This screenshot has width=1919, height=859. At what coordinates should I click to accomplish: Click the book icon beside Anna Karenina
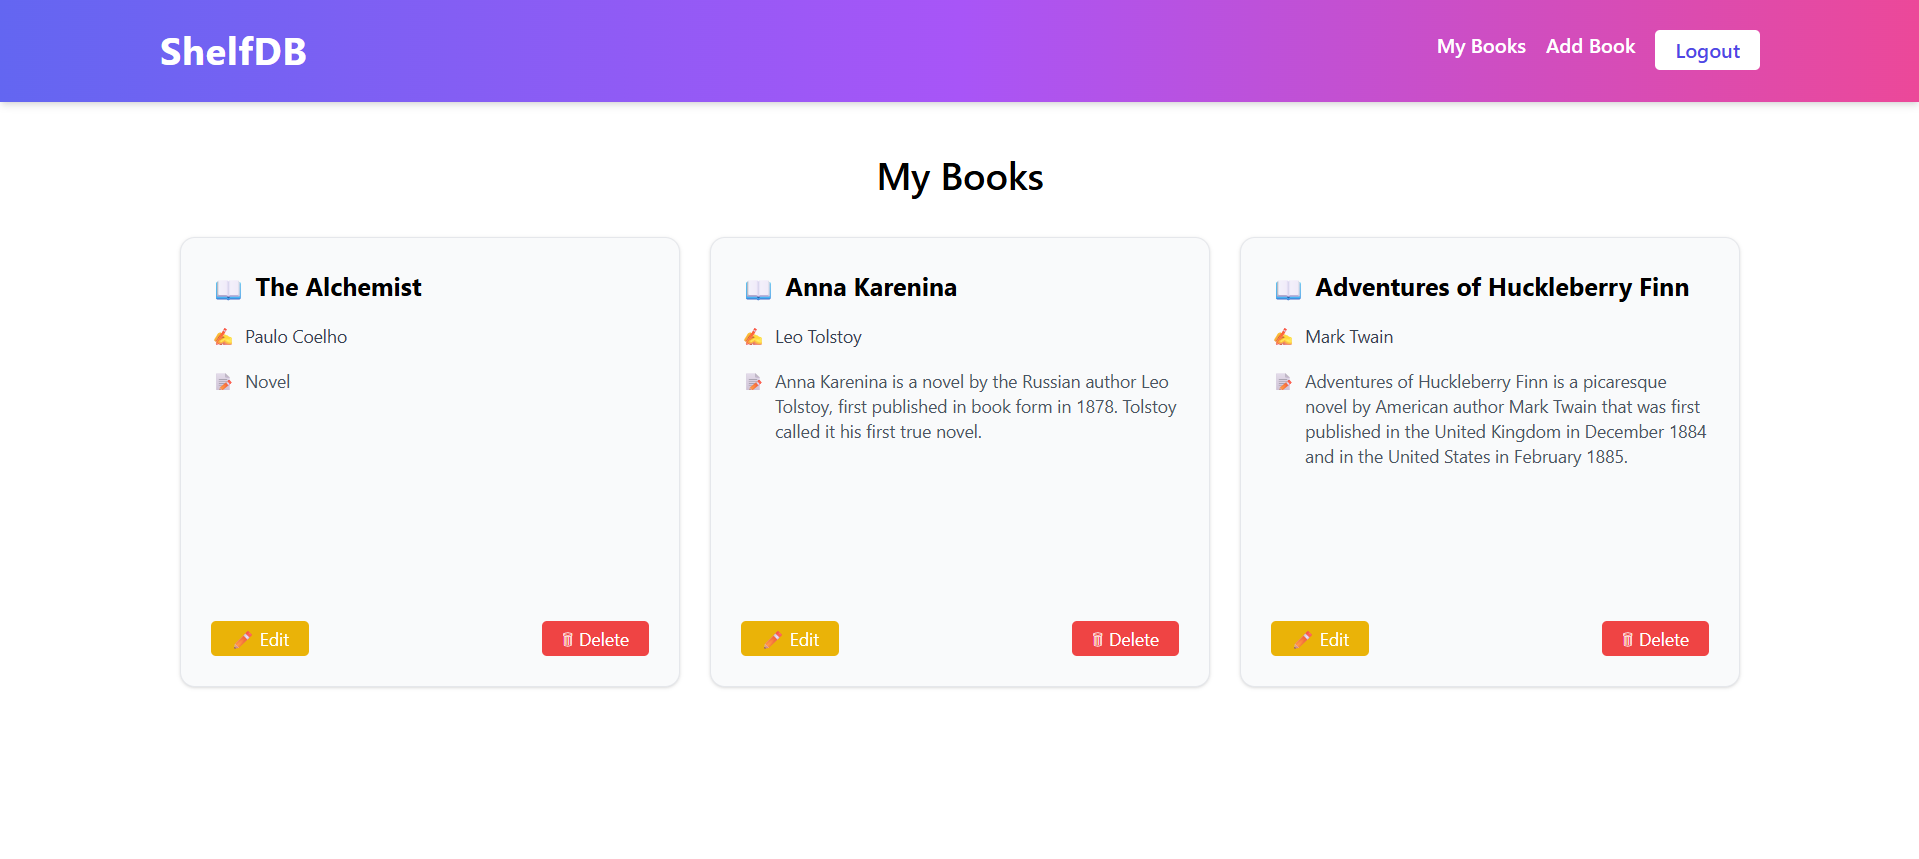pyautogui.click(x=758, y=290)
